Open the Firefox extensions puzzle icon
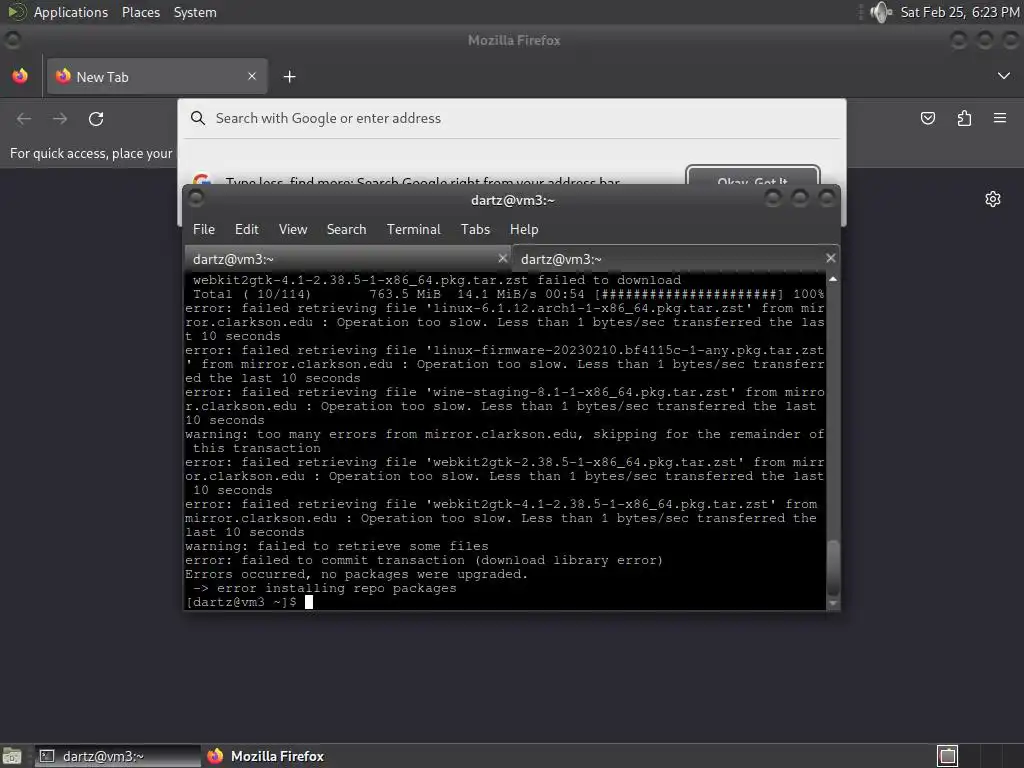The height and width of the screenshot is (768, 1024). click(964, 118)
